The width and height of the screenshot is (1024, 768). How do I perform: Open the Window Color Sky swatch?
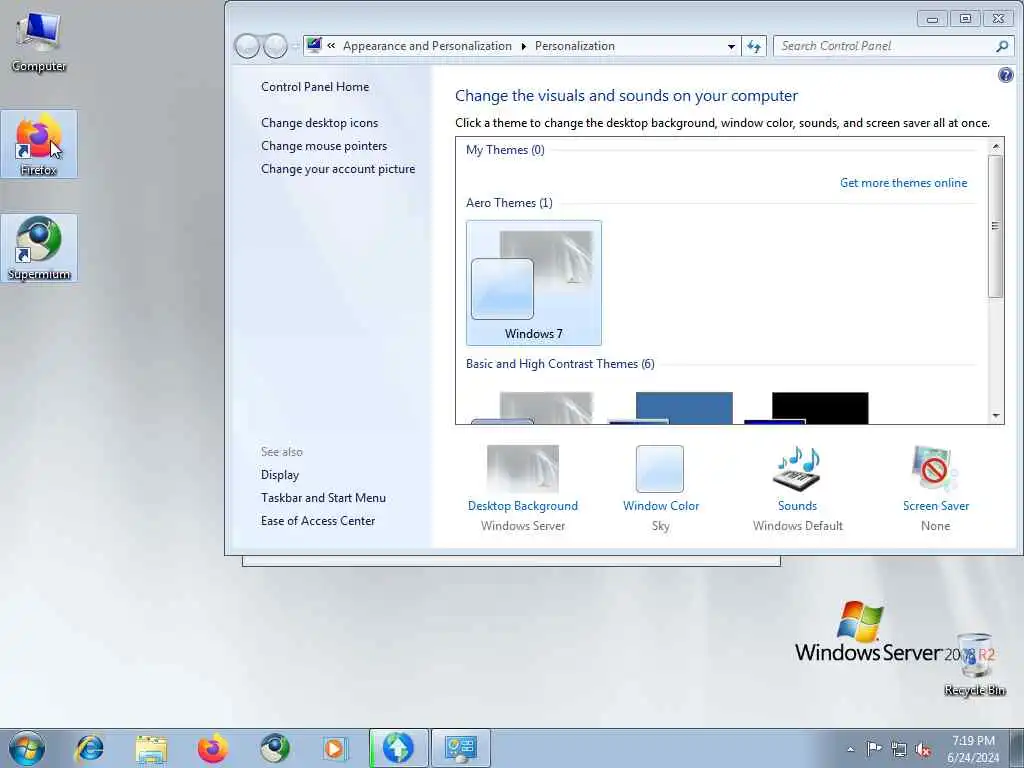(x=660, y=468)
